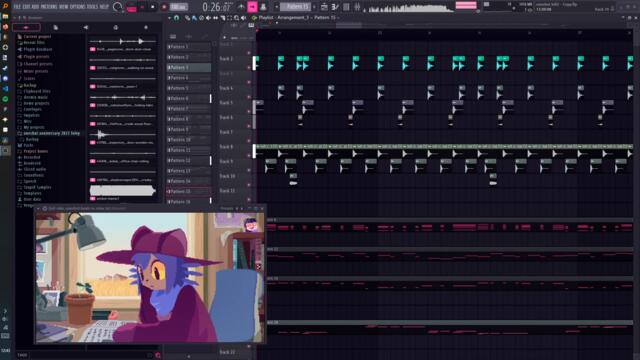This screenshot has width=640, height=360.
Task: Toggle mute switch for Track 5
Action: (x=249, y=111)
